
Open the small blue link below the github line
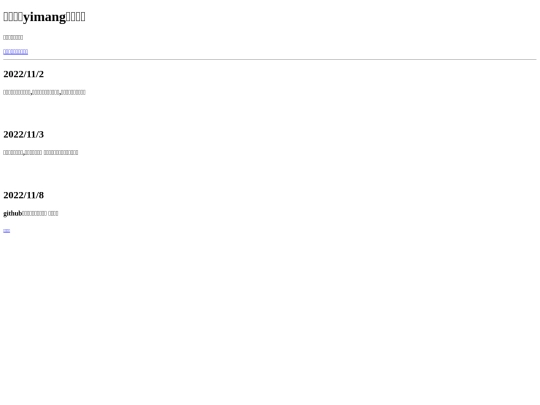pyautogui.click(x=7, y=231)
